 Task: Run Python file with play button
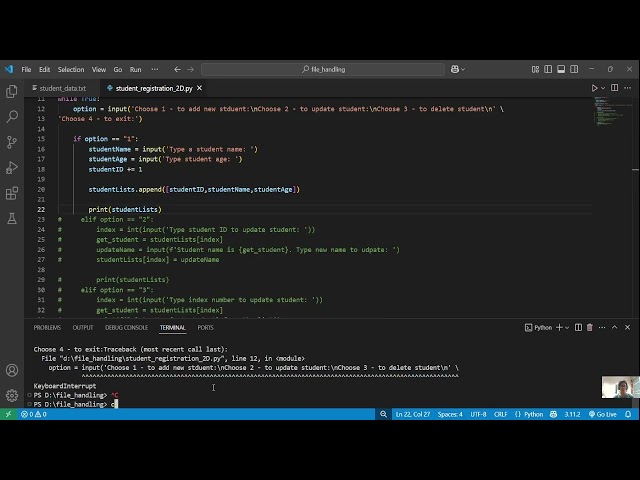coord(594,88)
